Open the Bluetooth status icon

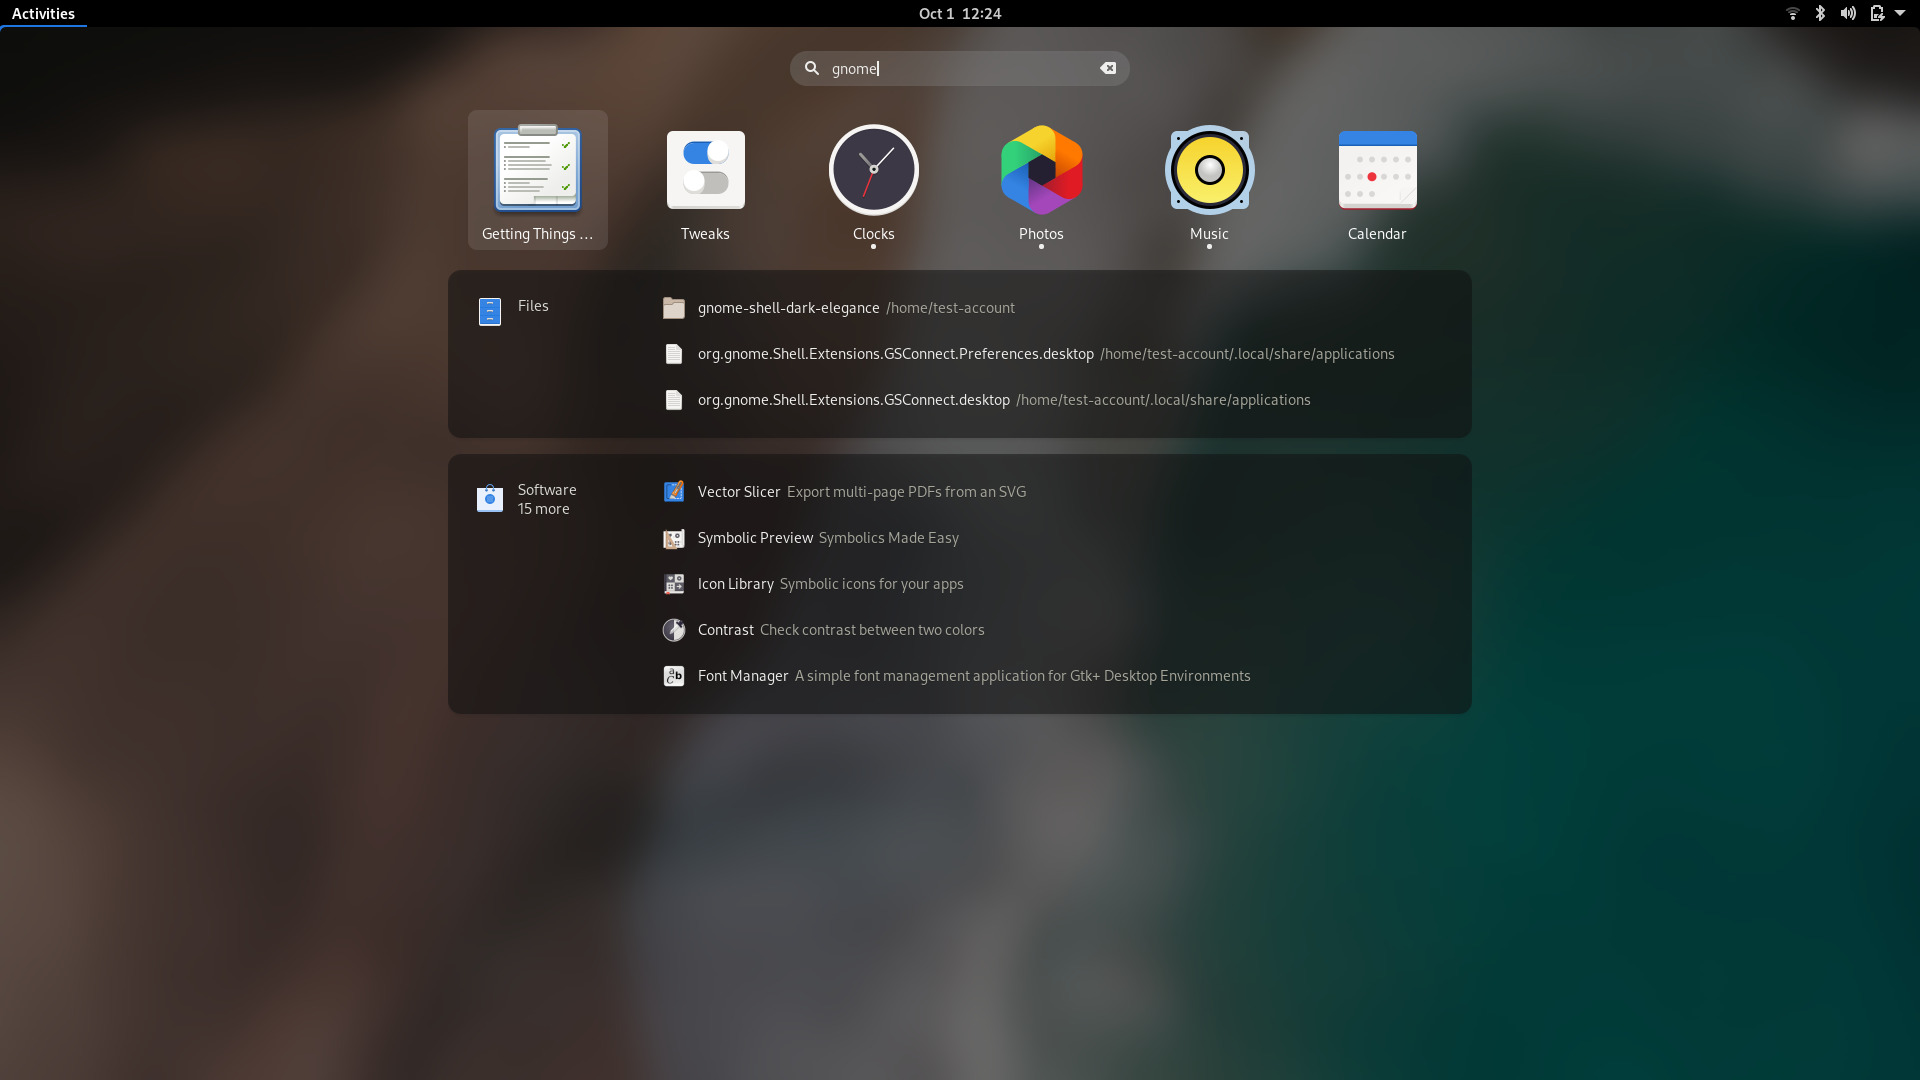1820,13
